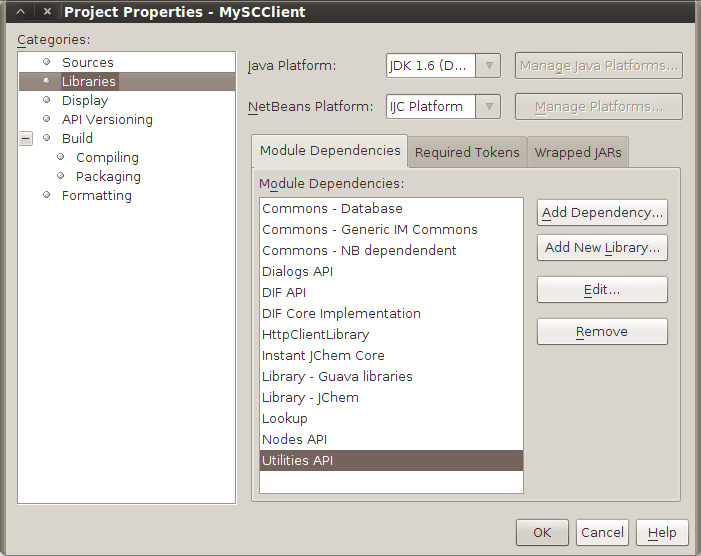The height and width of the screenshot is (556, 701).
Task: Select Library - Guava libraries dependency
Action: coord(337,376)
